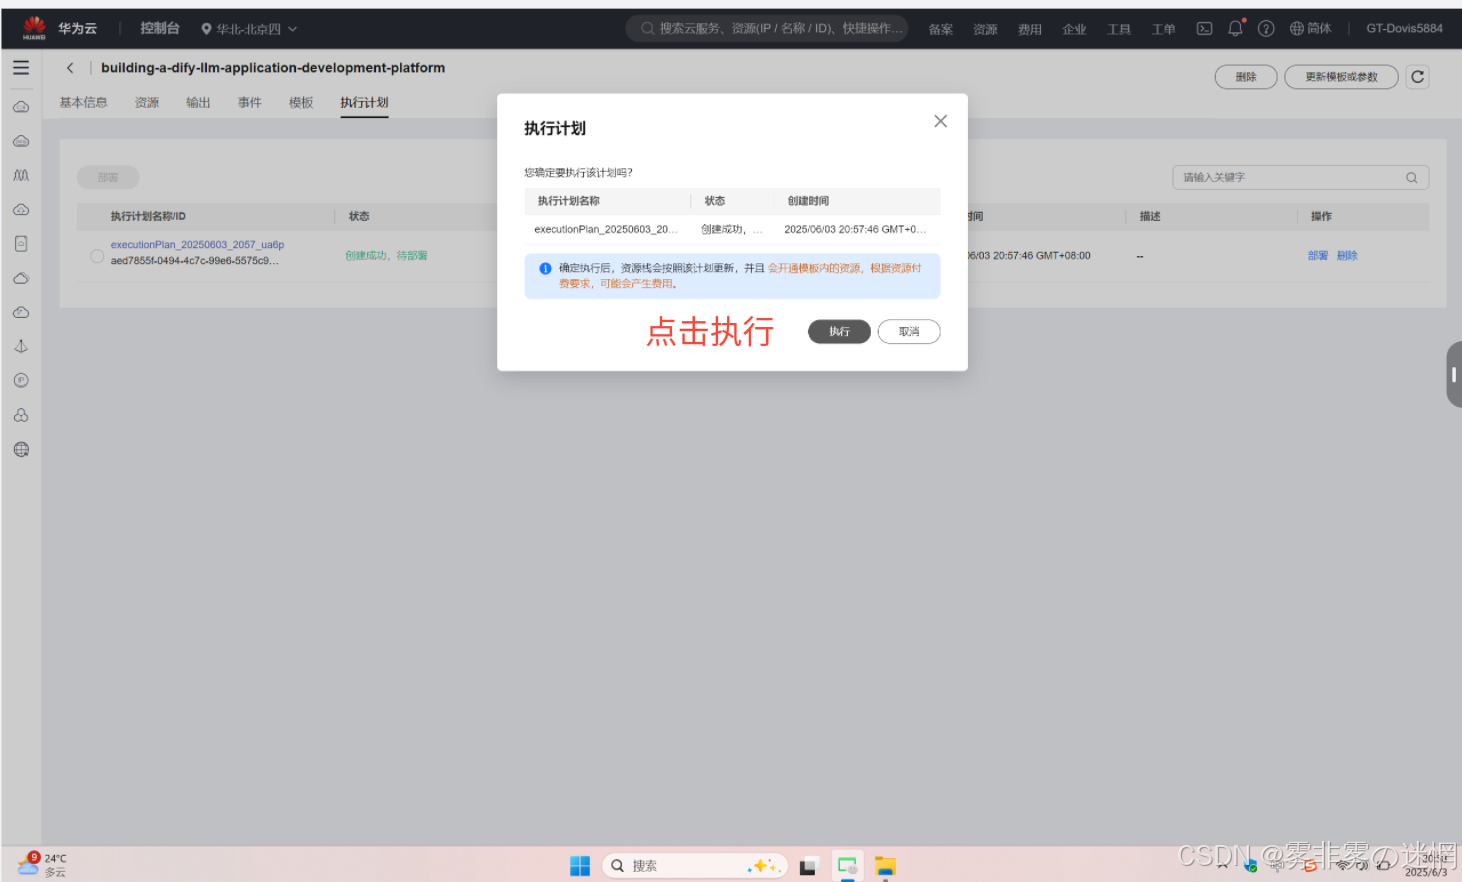The height and width of the screenshot is (882, 1462).
Task: Switch to the 基本信息 tab
Action: [x=83, y=103]
